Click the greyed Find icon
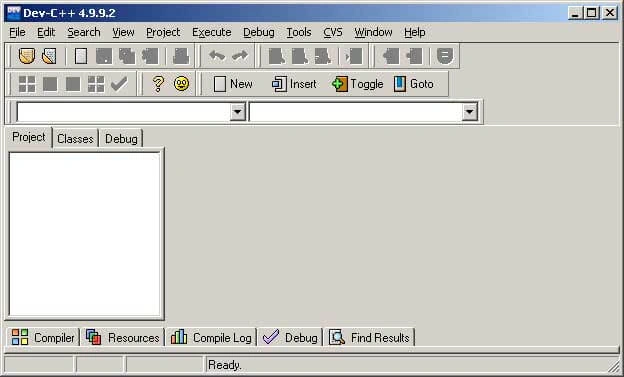Viewport: 624px width, 377px height. [277, 56]
